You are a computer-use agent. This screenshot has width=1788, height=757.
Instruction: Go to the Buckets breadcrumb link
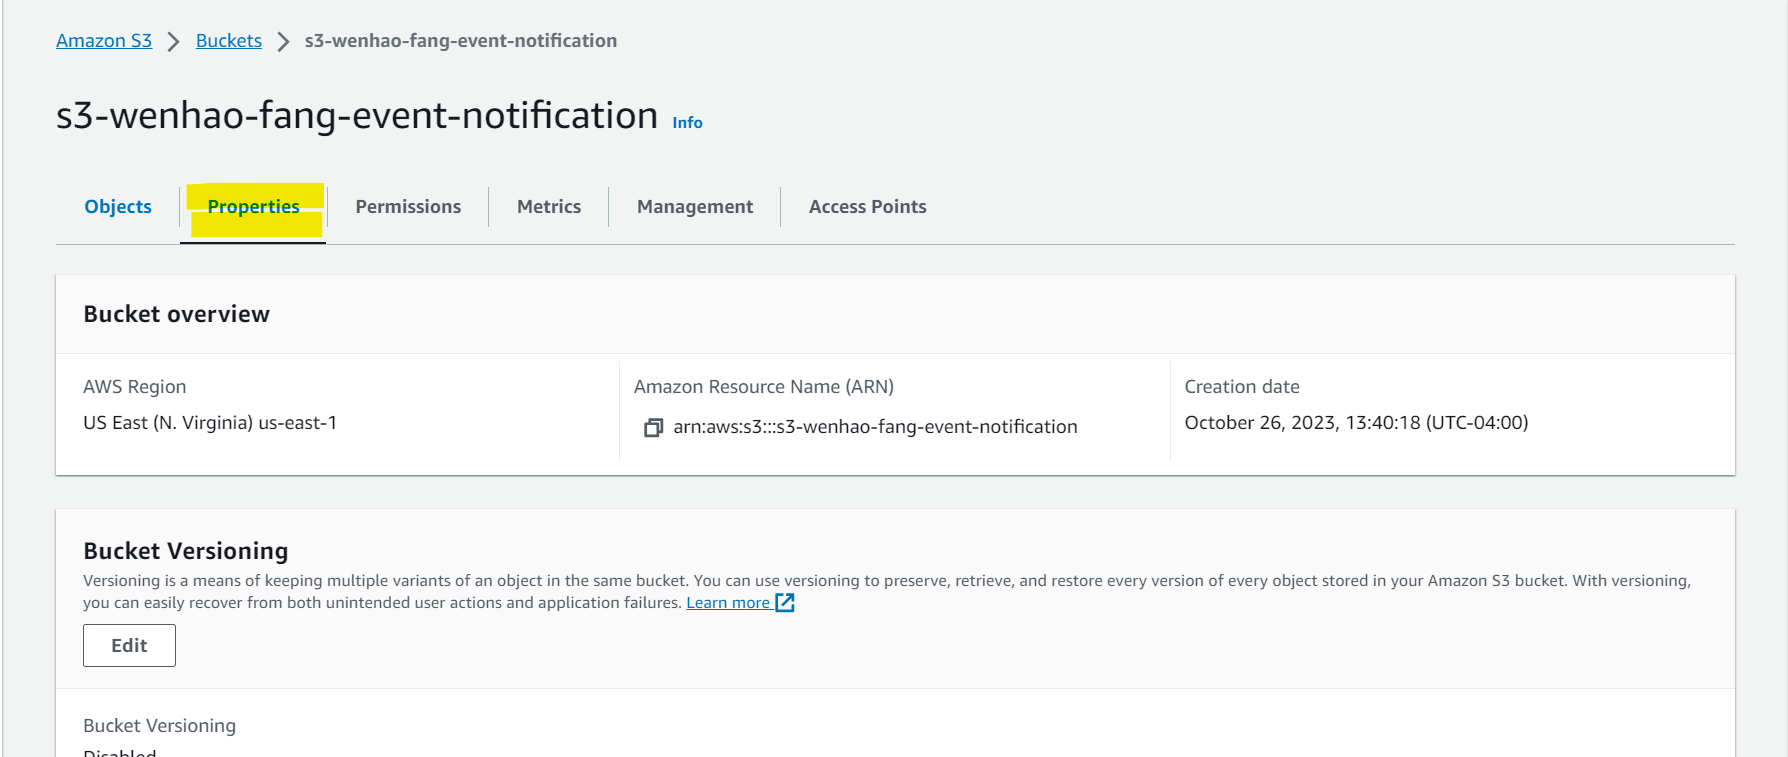[229, 41]
